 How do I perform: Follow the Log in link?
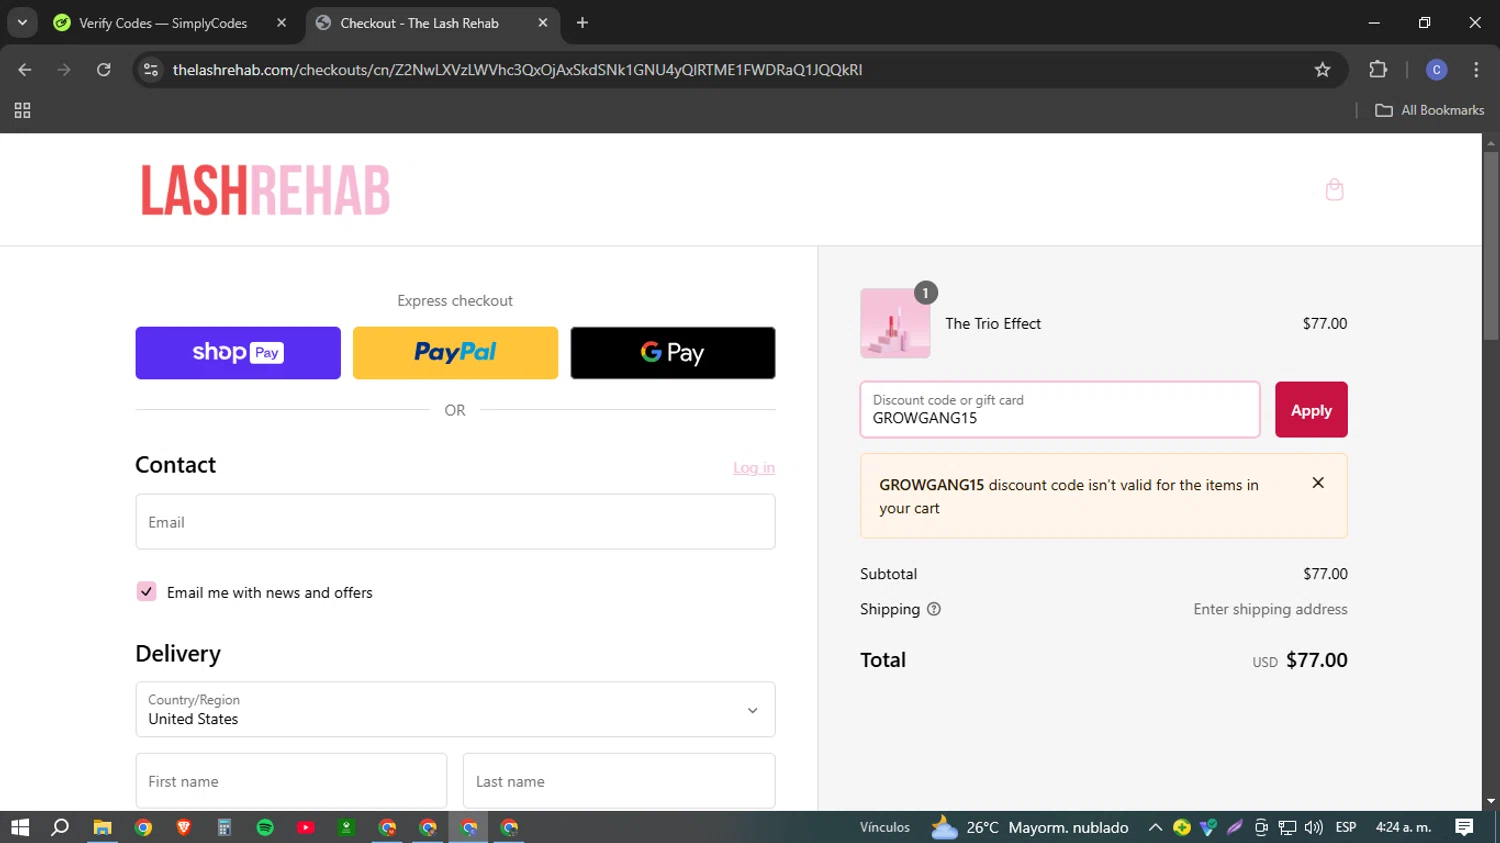pyautogui.click(x=754, y=467)
